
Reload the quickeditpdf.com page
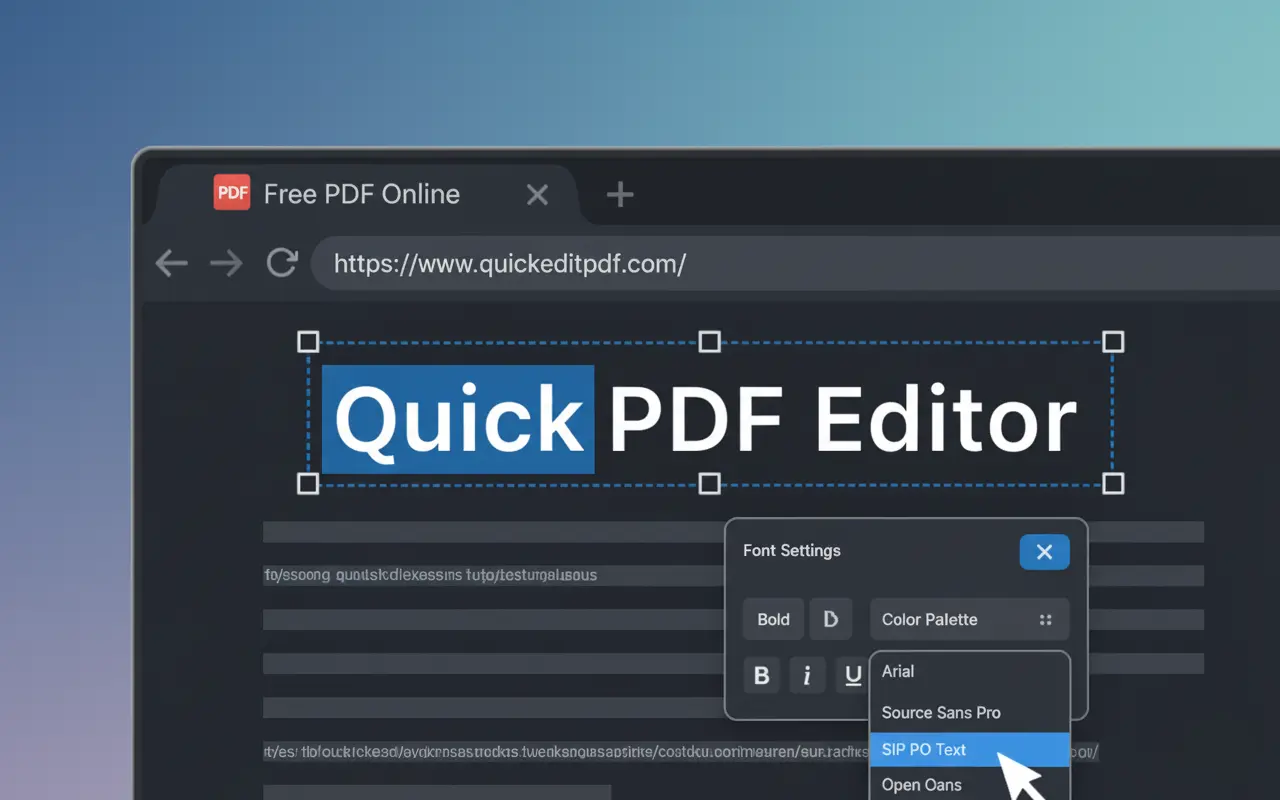click(282, 263)
